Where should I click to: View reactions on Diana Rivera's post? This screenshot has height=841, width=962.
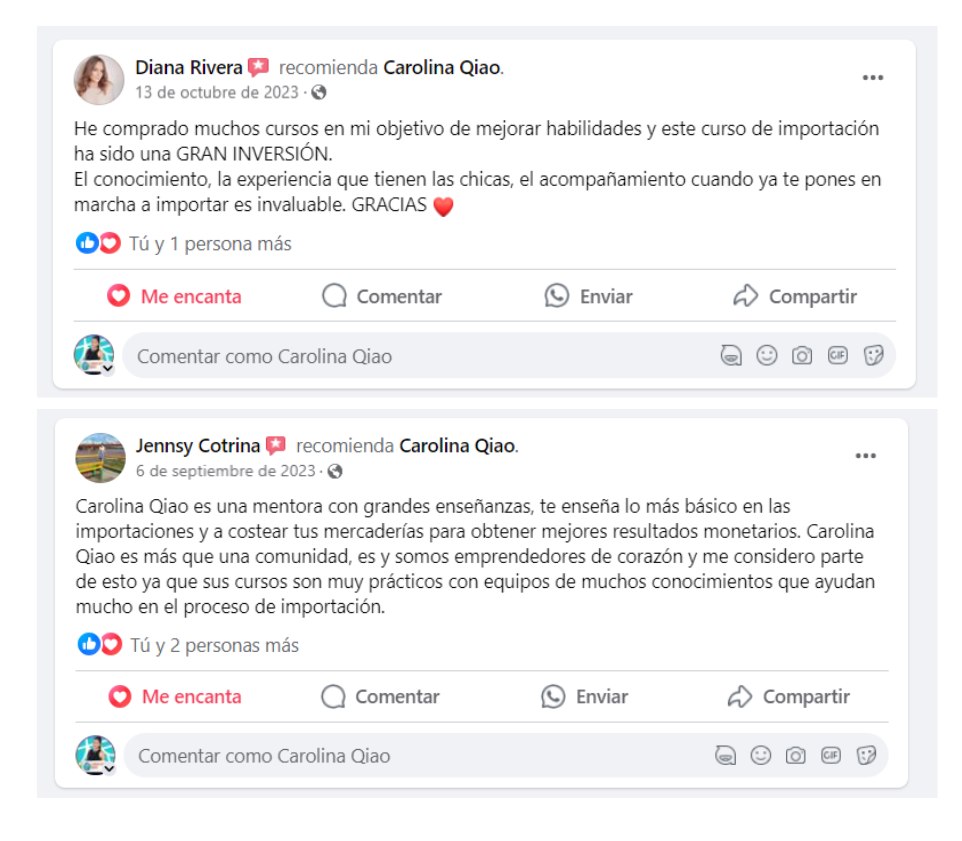[x=183, y=244]
